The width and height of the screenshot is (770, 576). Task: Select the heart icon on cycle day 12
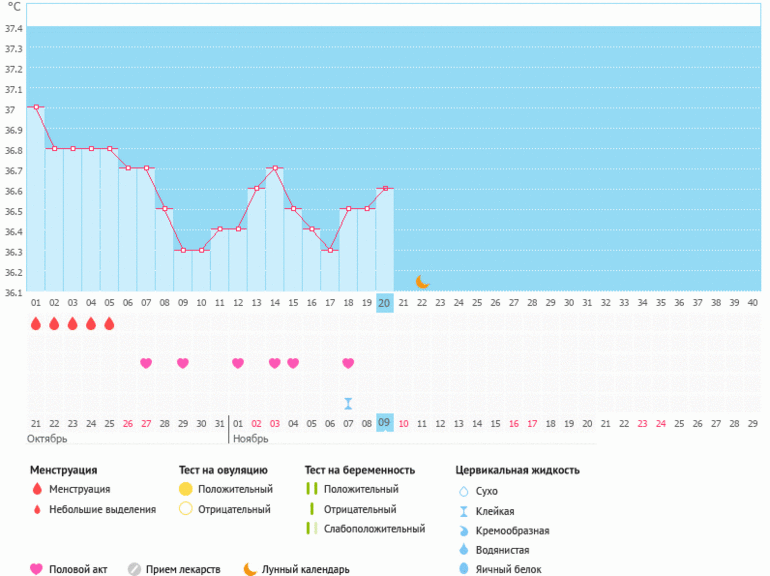[238, 363]
